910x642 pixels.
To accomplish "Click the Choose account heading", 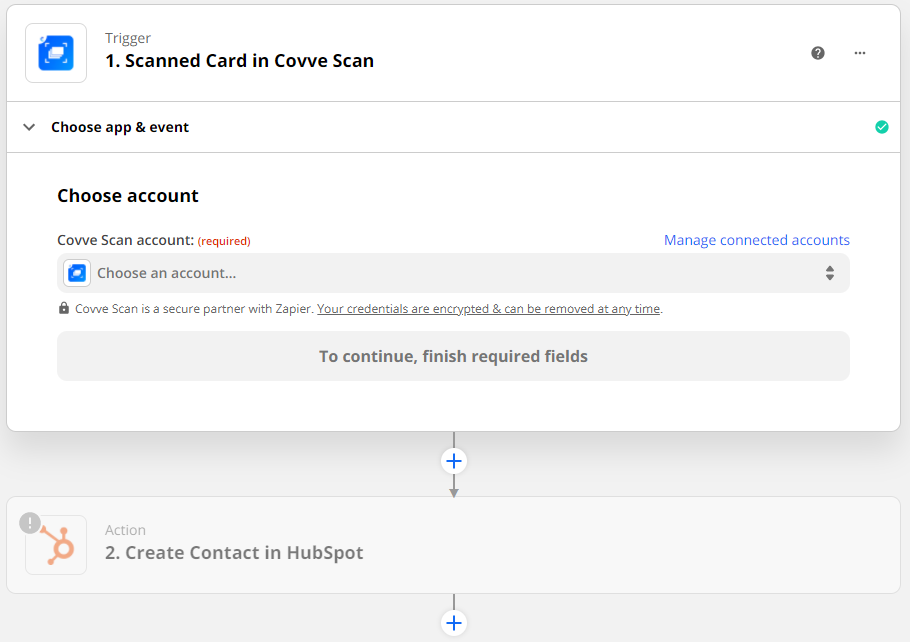I will tap(128, 196).
